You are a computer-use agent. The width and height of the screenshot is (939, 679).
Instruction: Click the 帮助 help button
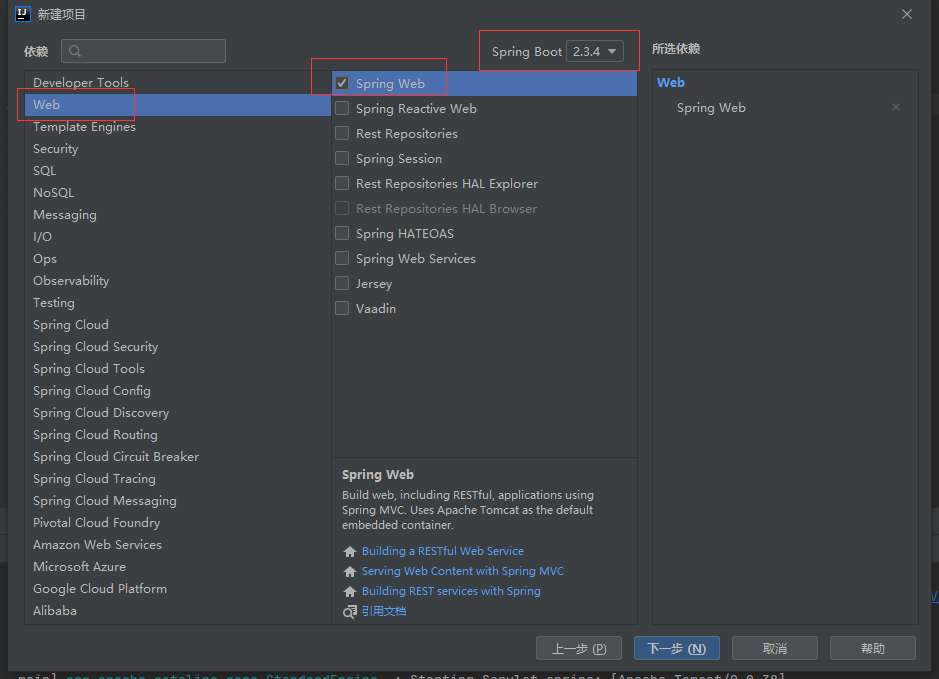point(873,648)
